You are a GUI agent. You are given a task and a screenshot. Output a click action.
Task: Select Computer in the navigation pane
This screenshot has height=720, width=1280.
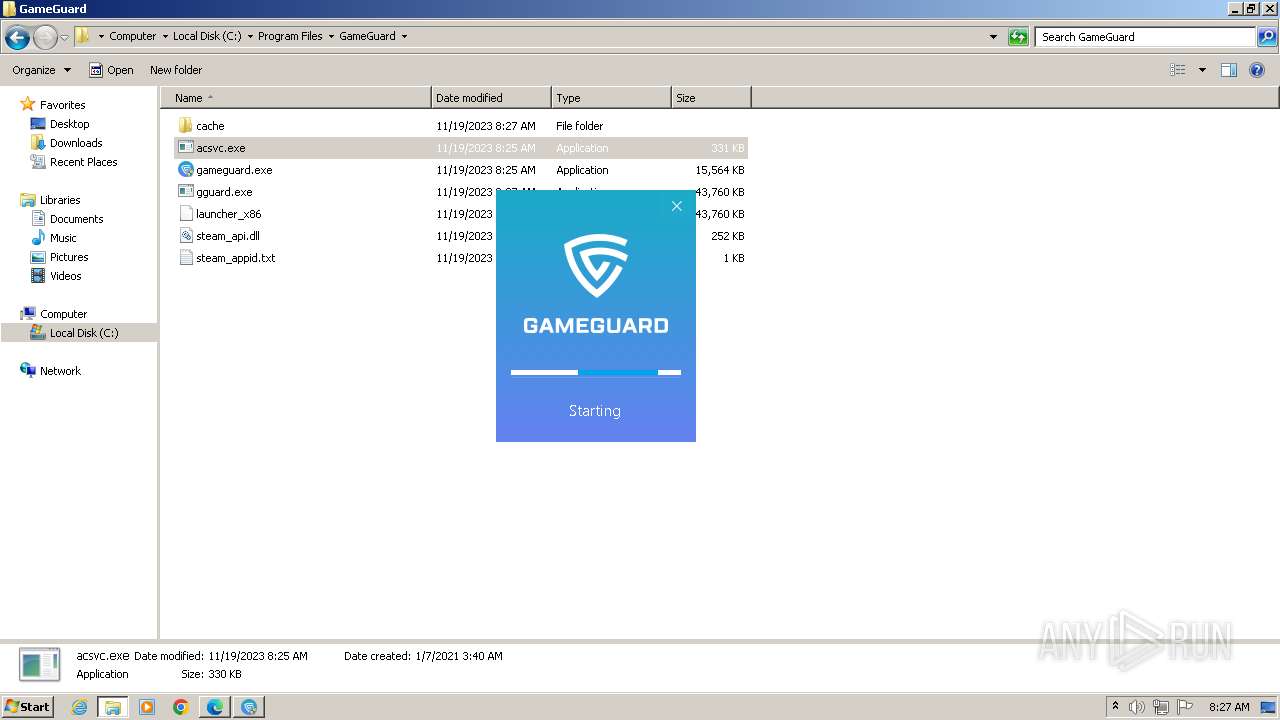tap(63, 314)
